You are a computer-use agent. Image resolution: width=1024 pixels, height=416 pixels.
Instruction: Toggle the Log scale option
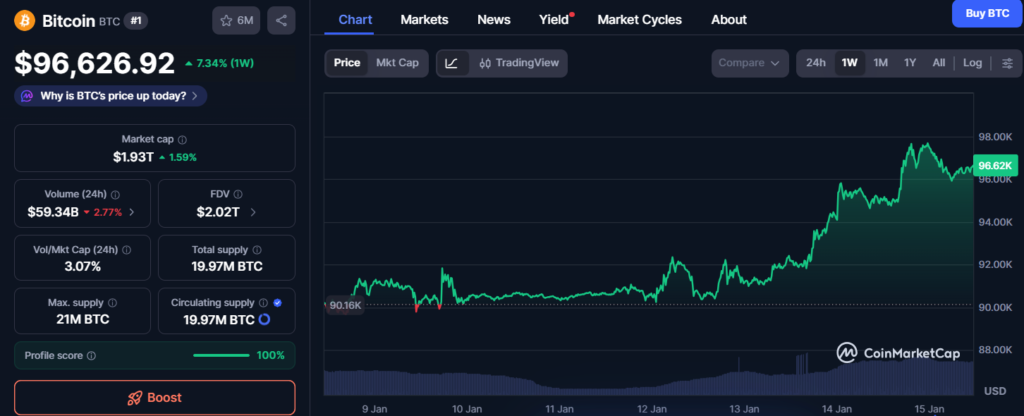click(x=972, y=63)
